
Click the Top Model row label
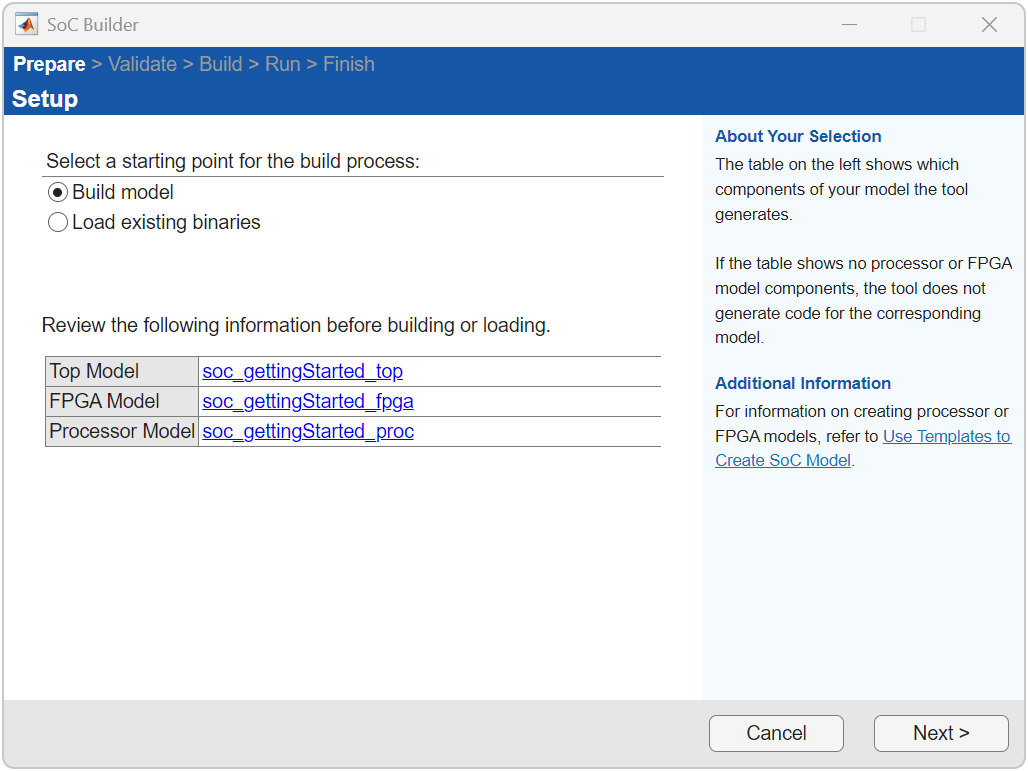(x=94, y=372)
